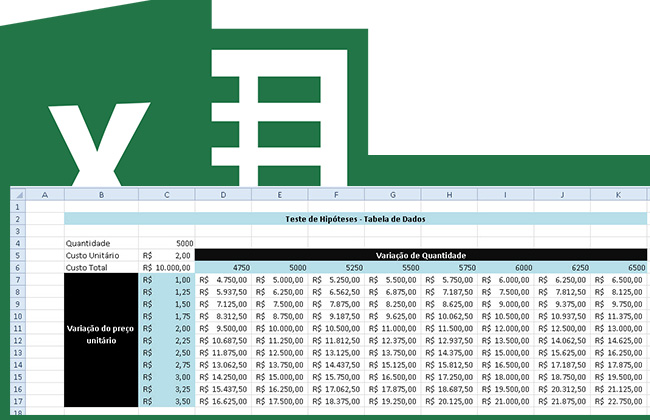Image resolution: width=650 pixels, height=420 pixels.
Task: Click the cell showing R$ 15.812,50
Action: coord(449,365)
